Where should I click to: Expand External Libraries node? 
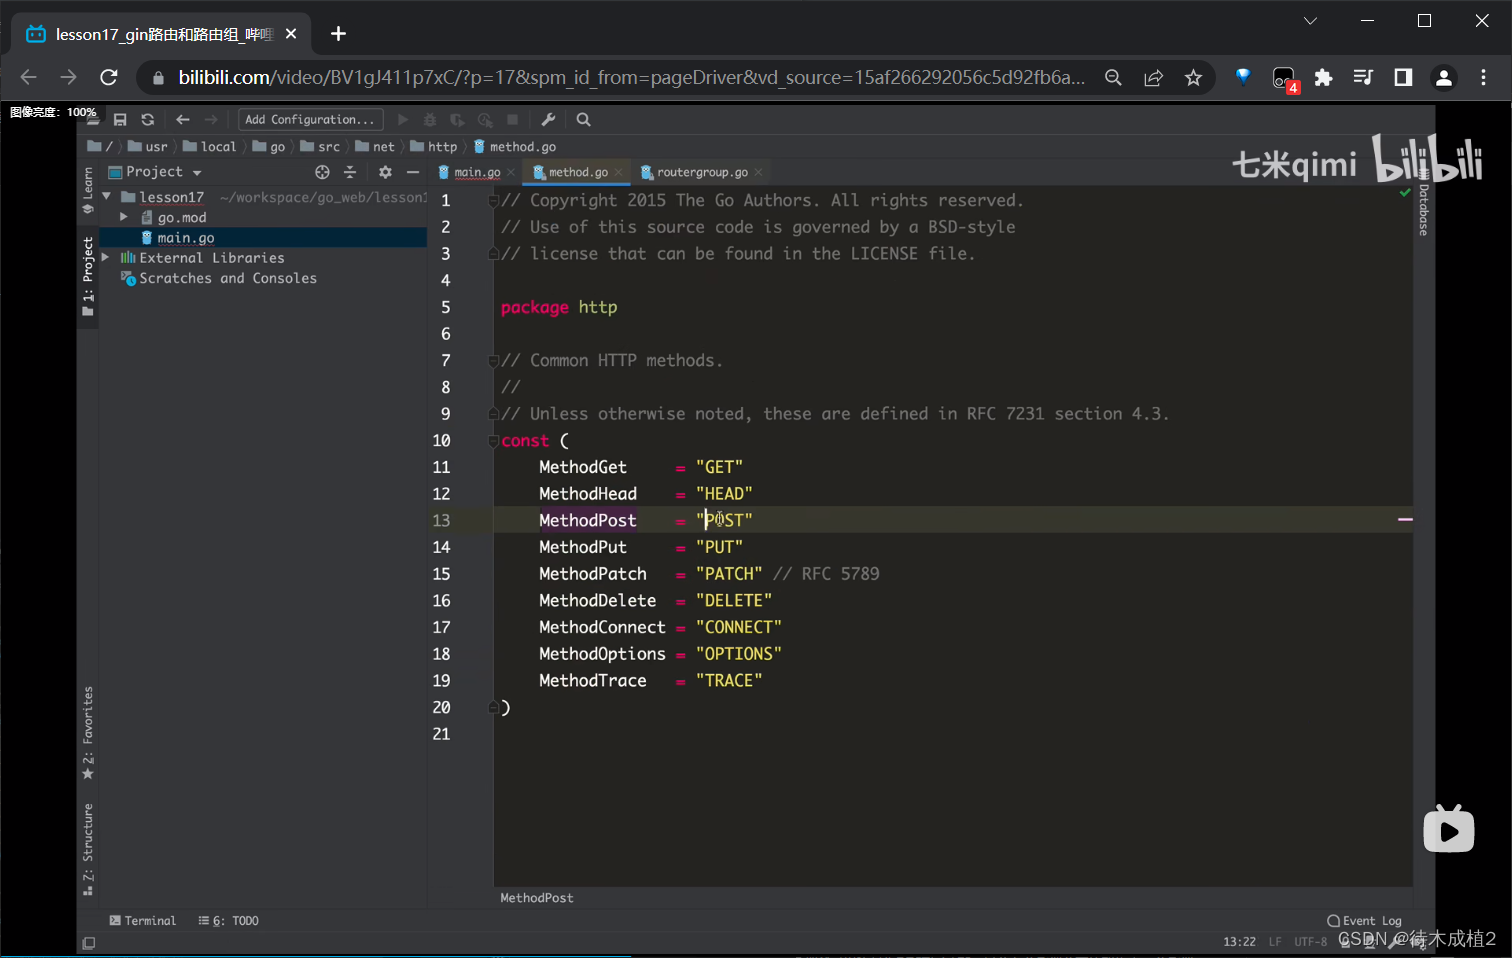tap(105, 257)
